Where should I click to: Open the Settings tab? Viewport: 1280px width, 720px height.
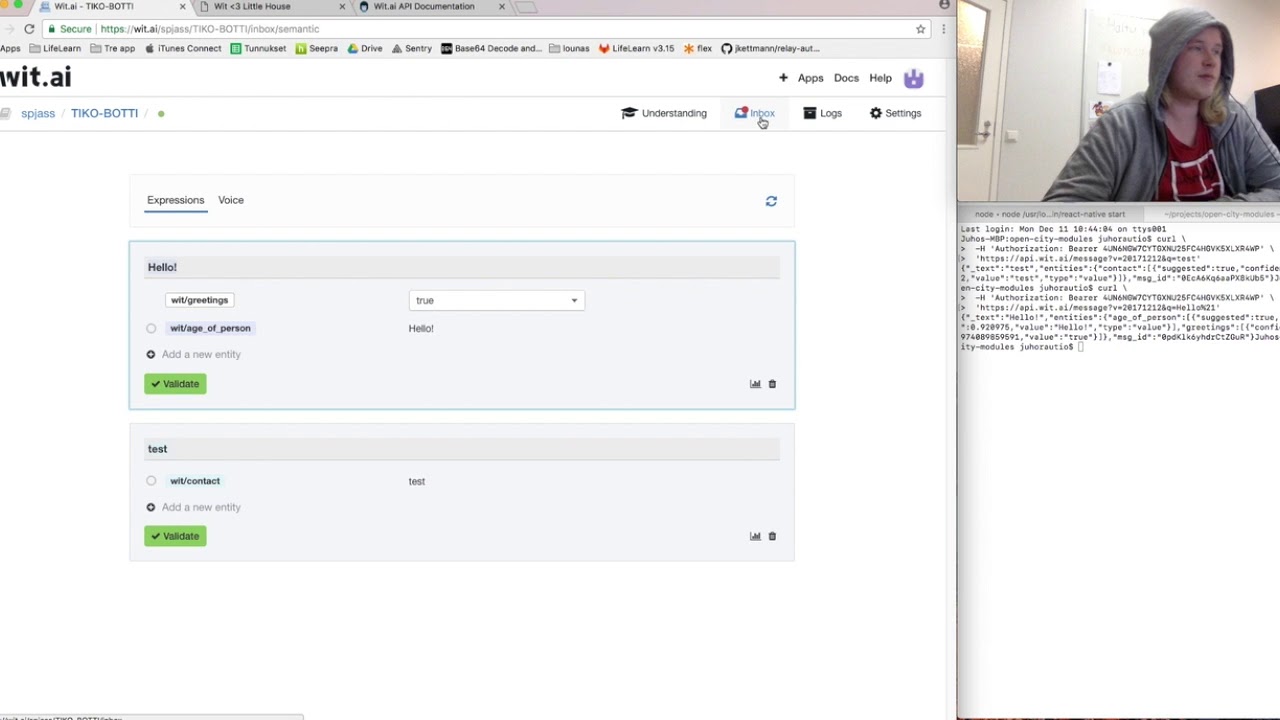pyautogui.click(x=895, y=113)
